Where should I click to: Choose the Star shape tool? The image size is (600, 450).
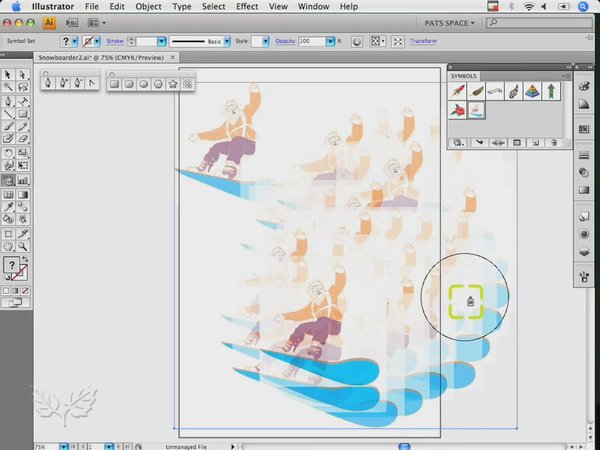pyautogui.click(x=173, y=84)
